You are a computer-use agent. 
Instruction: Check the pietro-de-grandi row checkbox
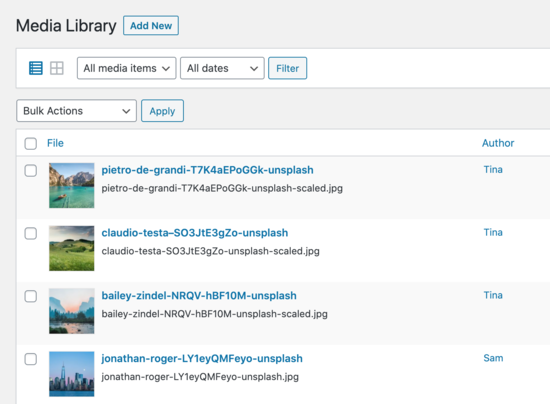point(31,170)
